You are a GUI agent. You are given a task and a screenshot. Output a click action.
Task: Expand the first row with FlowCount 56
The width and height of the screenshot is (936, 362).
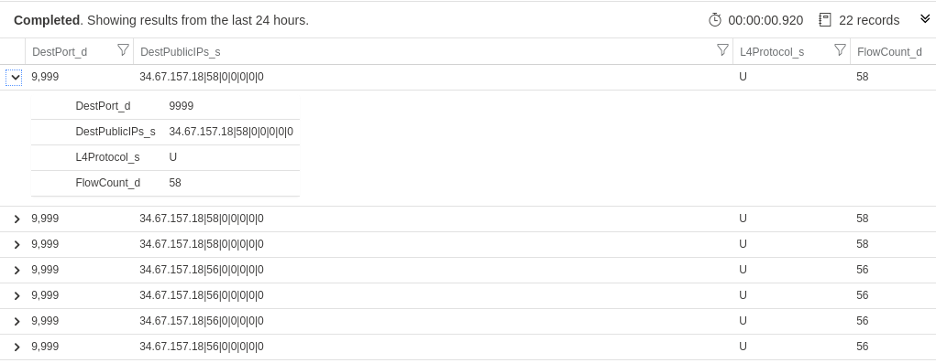[17, 271]
